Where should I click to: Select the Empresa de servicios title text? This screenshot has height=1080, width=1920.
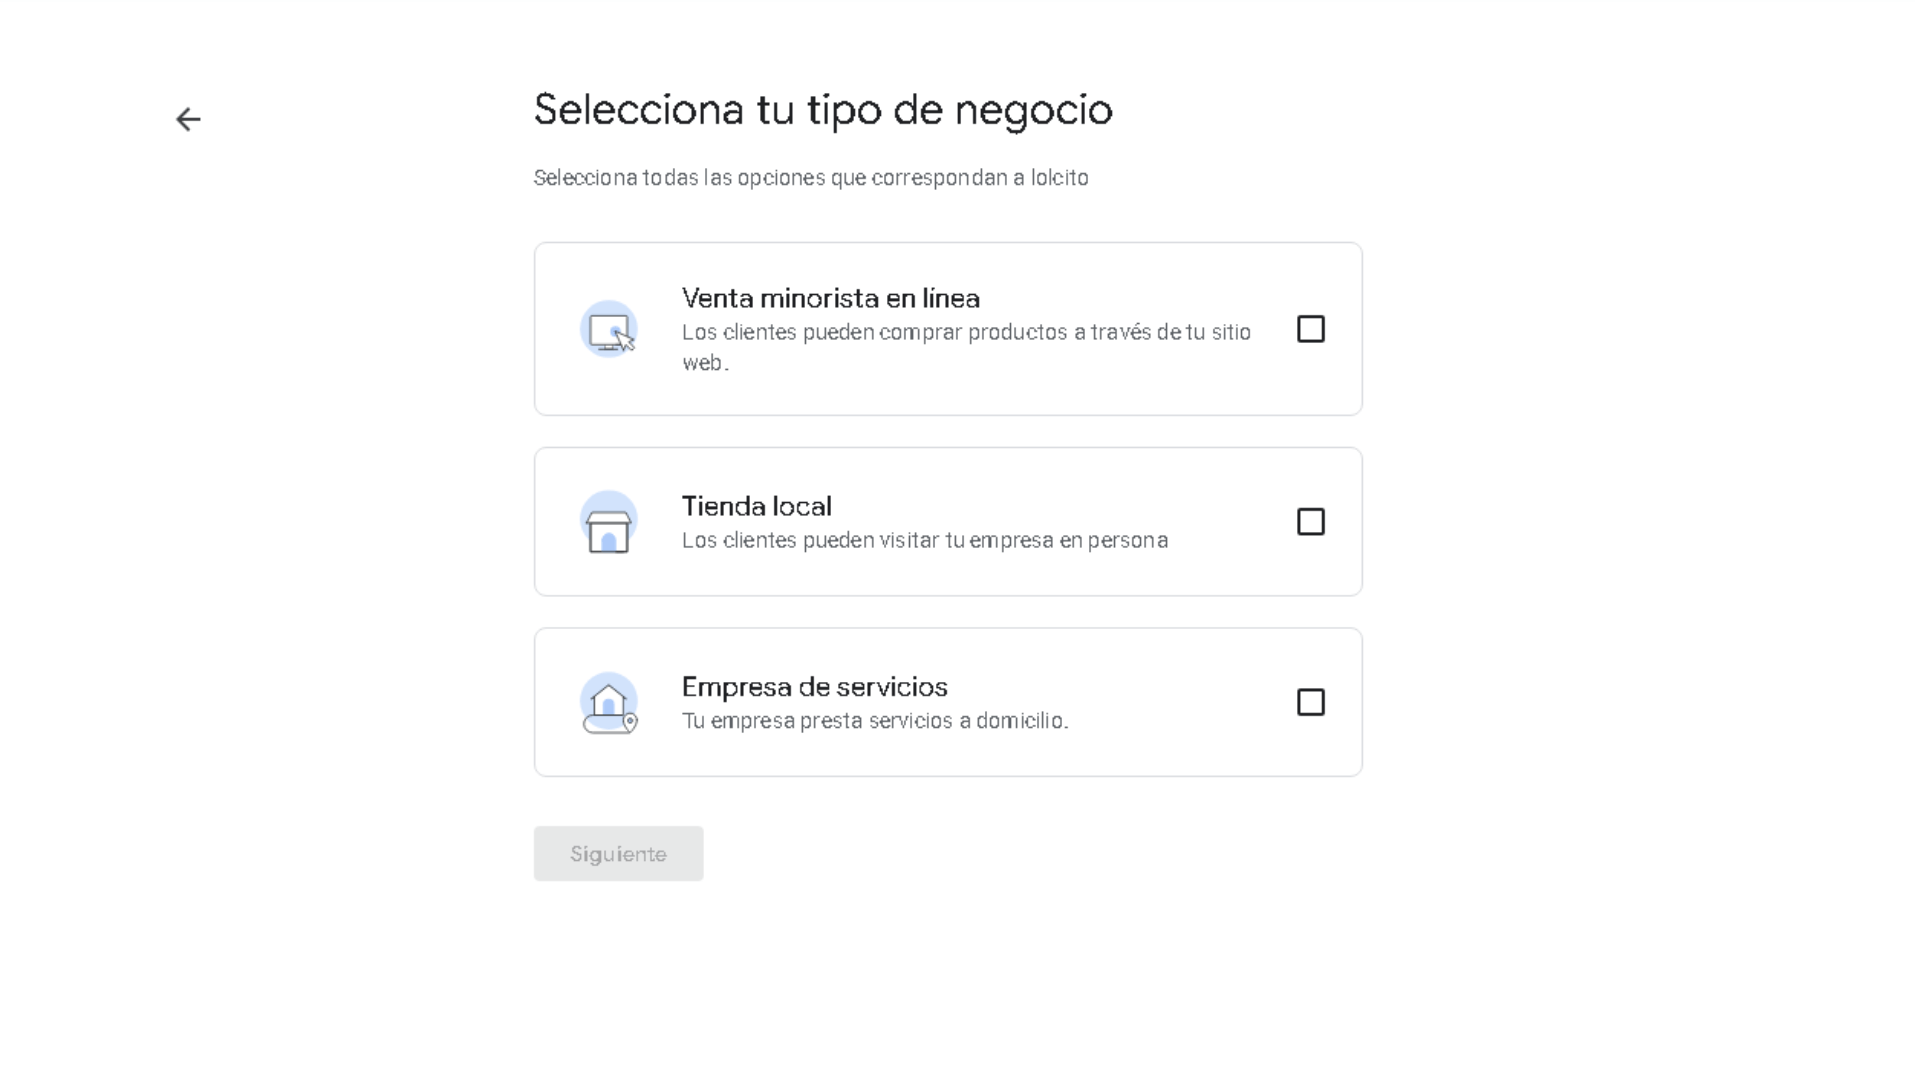[x=814, y=687]
